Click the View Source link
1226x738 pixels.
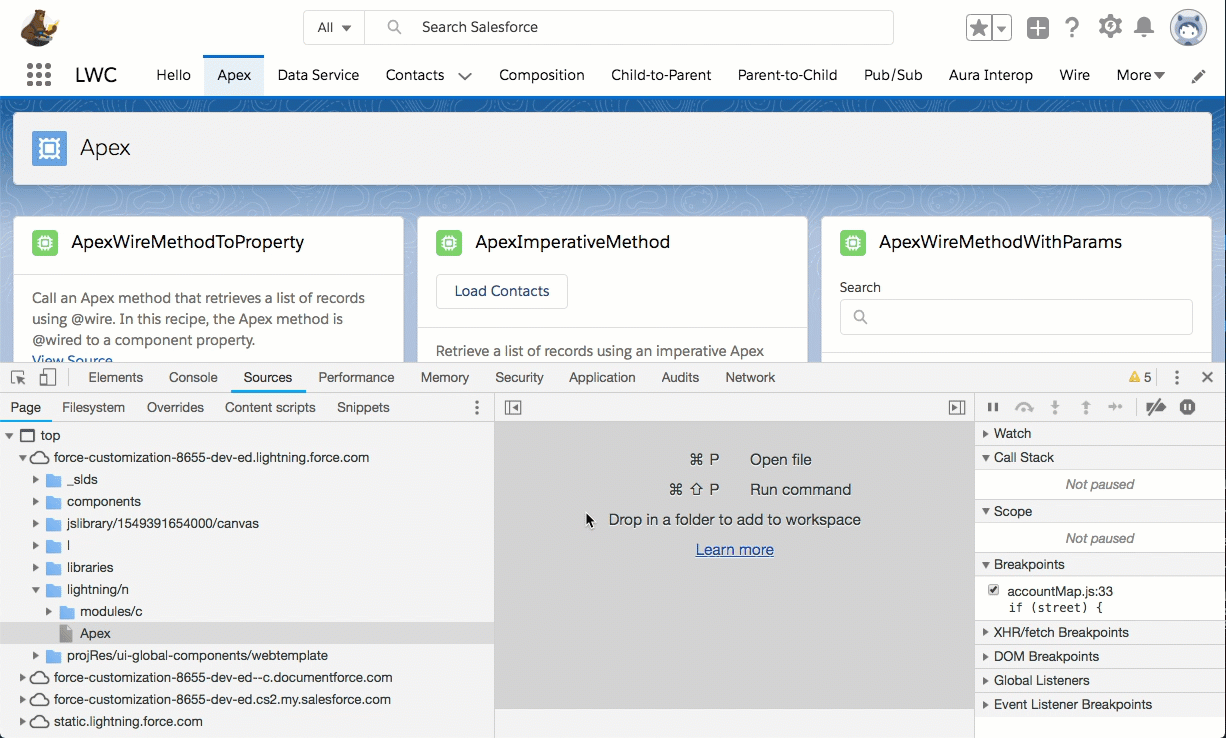pyautogui.click(x=72, y=359)
